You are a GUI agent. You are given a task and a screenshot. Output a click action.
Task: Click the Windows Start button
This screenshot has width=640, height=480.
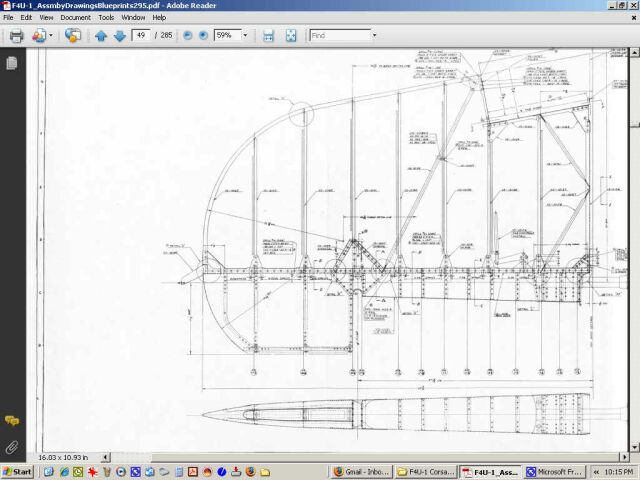(17, 471)
